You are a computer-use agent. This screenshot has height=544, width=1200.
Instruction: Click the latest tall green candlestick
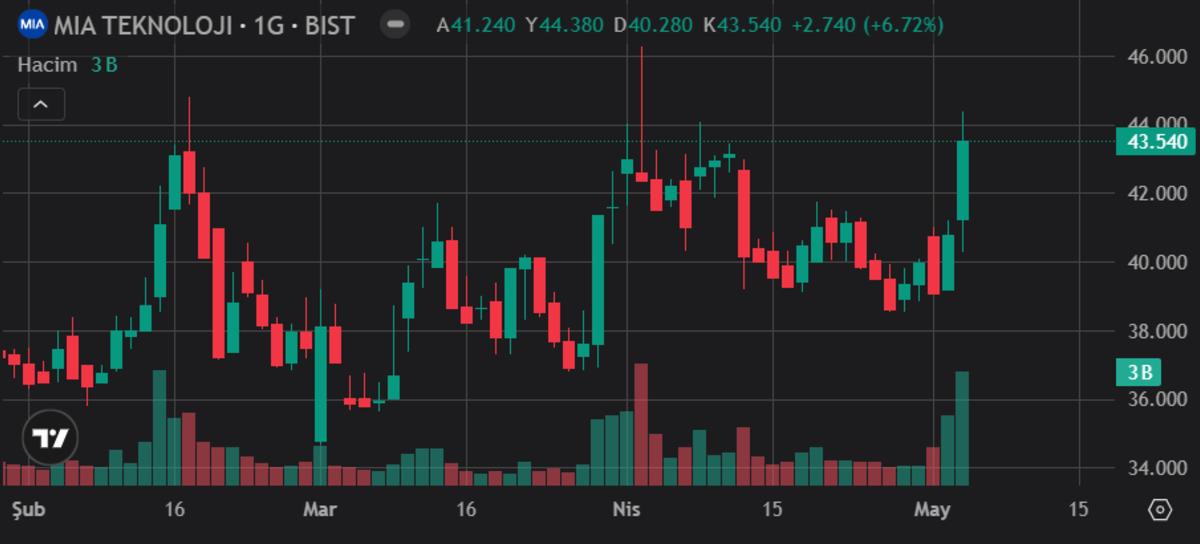point(963,180)
